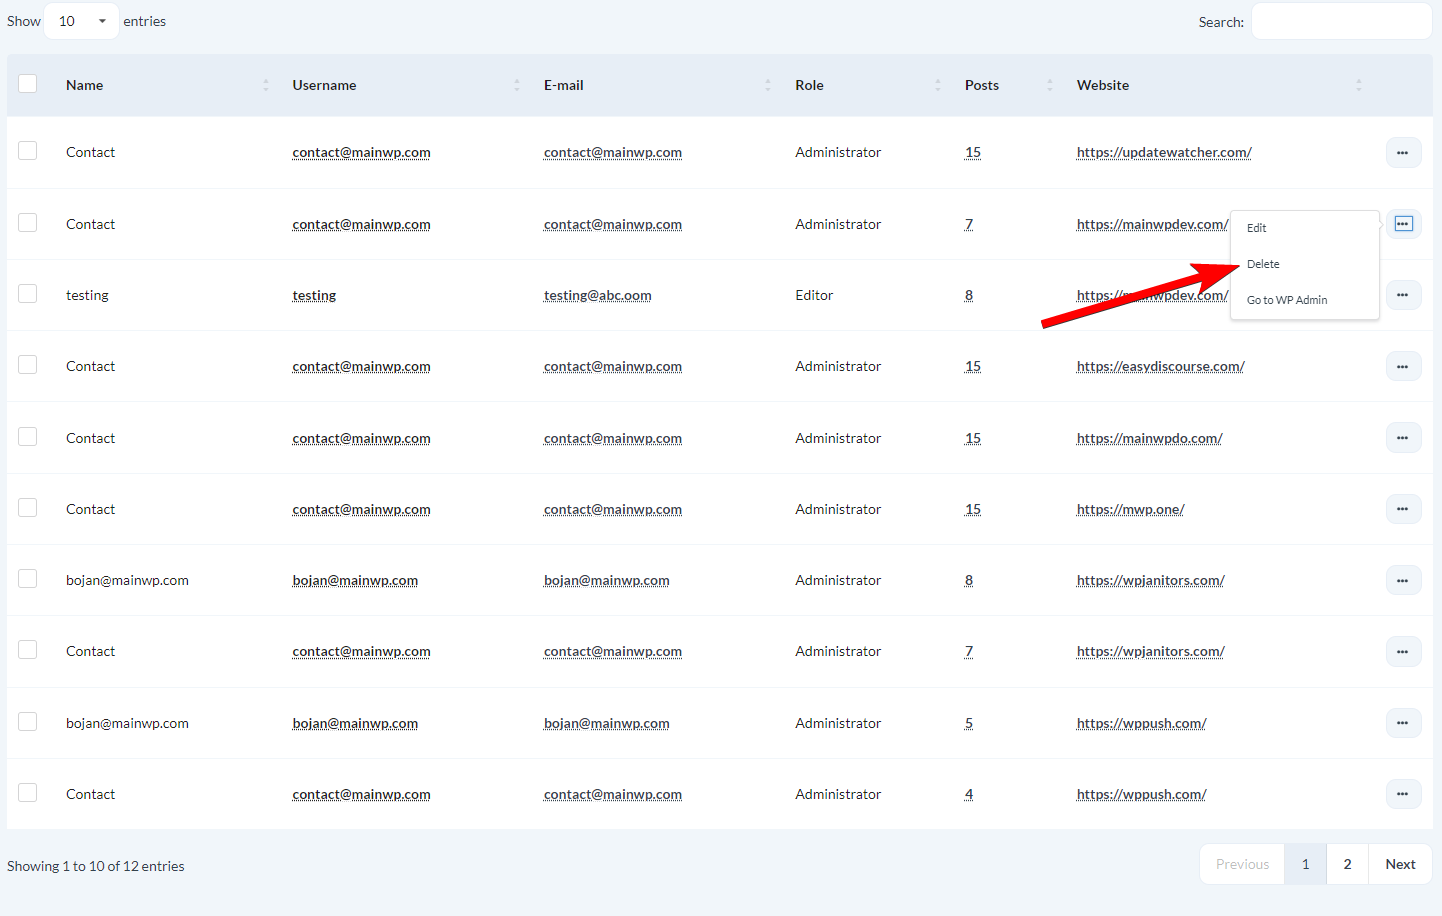The image size is (1442, 916).
Task: Click the ellipsis icon on the easydiscourse.com row
Action: (1403, 366)
